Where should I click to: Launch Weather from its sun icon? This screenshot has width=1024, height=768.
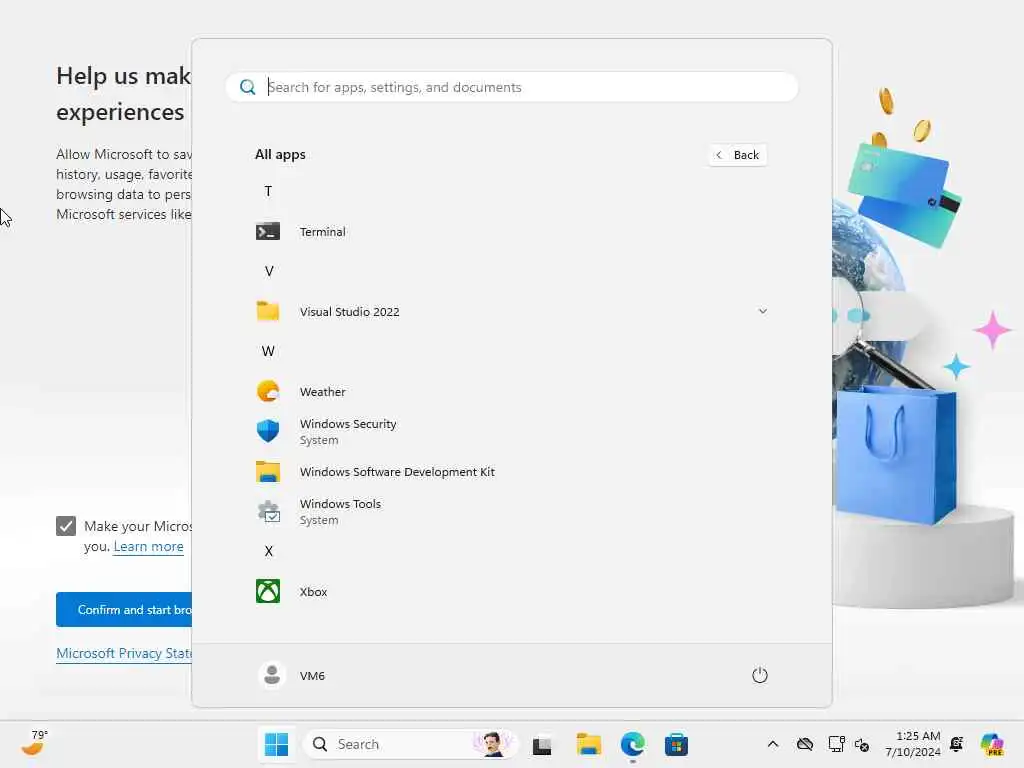point(268,391)
